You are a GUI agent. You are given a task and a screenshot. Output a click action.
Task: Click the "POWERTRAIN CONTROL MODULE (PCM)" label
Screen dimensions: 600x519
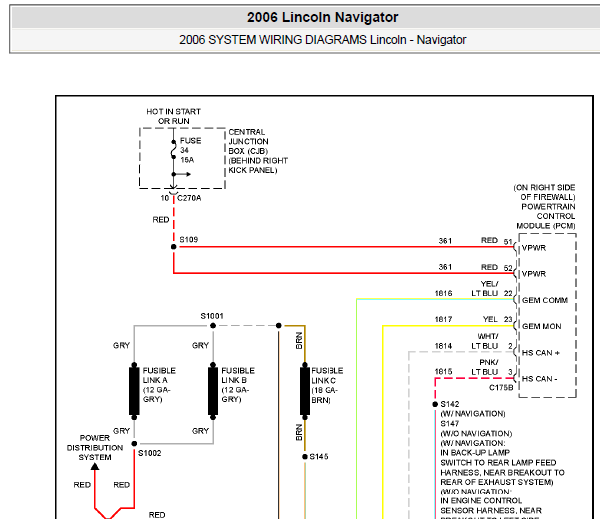coord(546,216)
